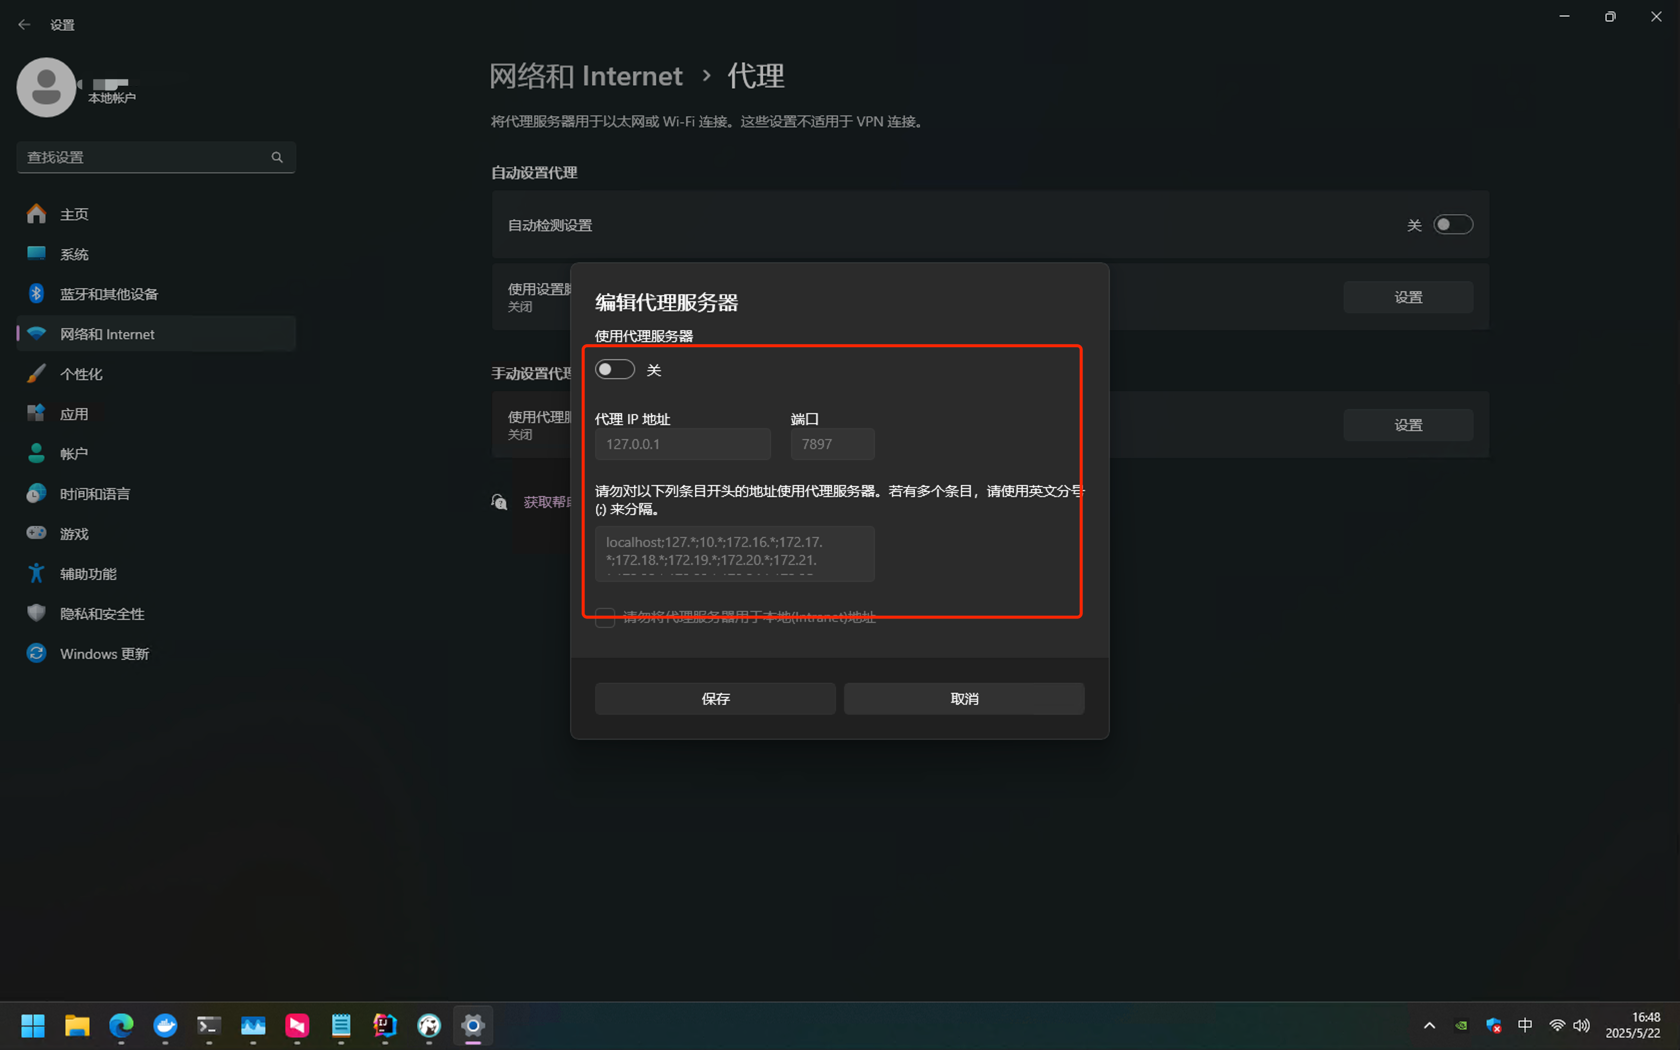1680x1050 pixels.
Task: Click the proxy IP address field
Action: (x=682, y=444)
